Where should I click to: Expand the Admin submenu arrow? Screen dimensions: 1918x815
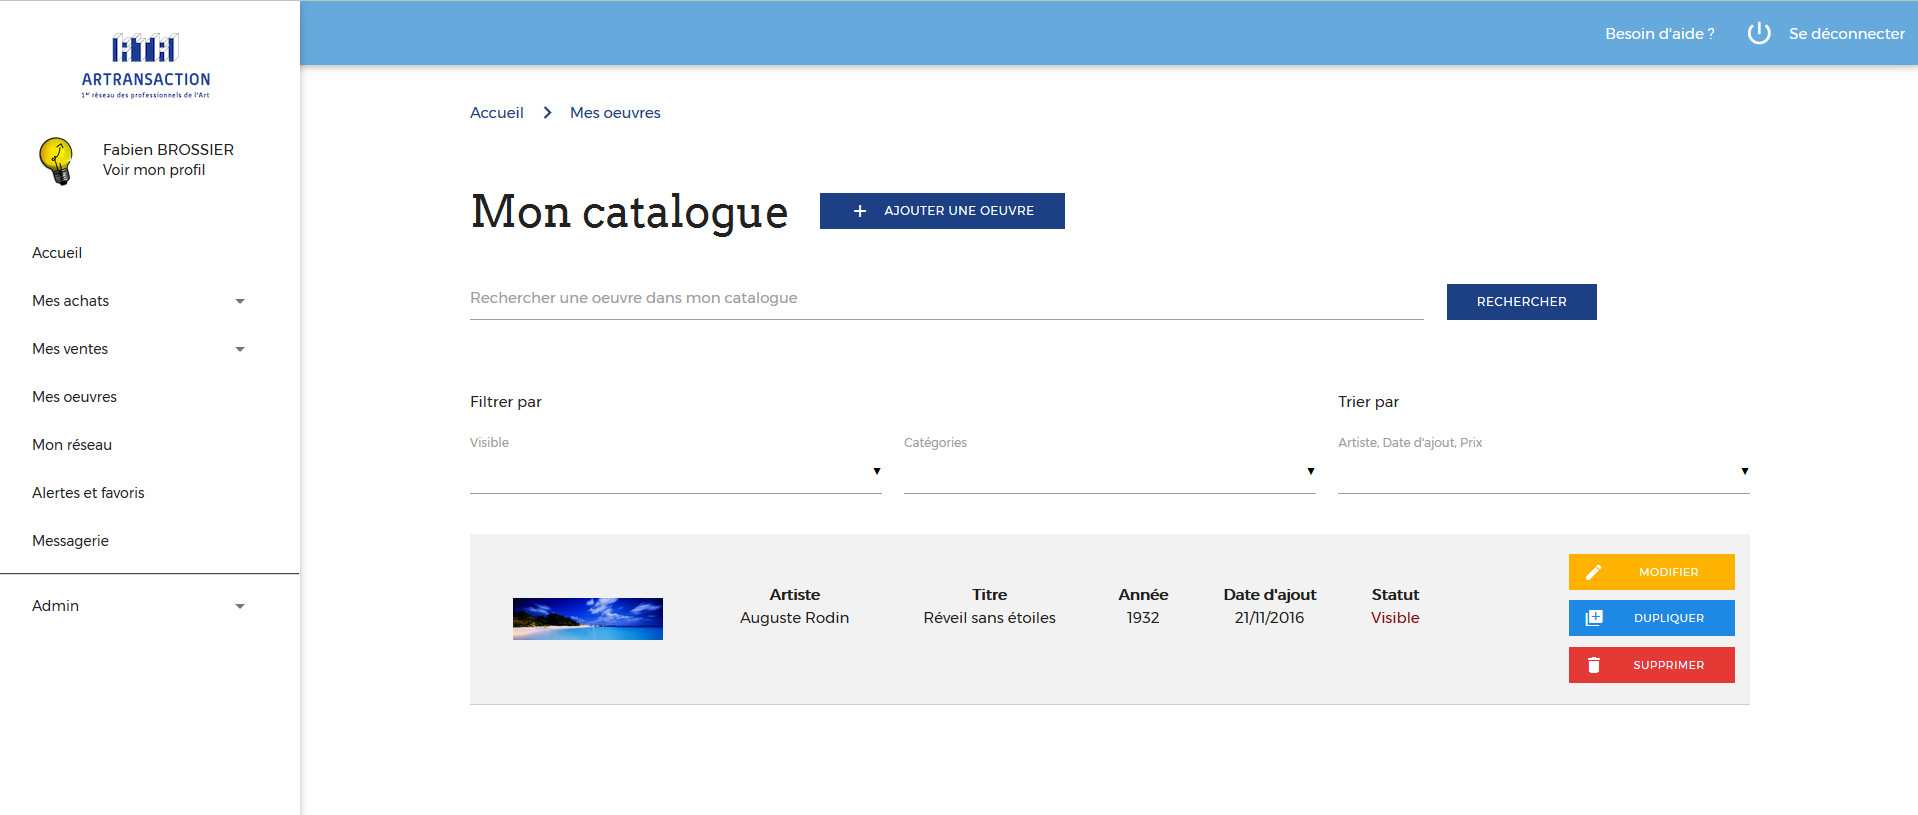click(240, 606)
